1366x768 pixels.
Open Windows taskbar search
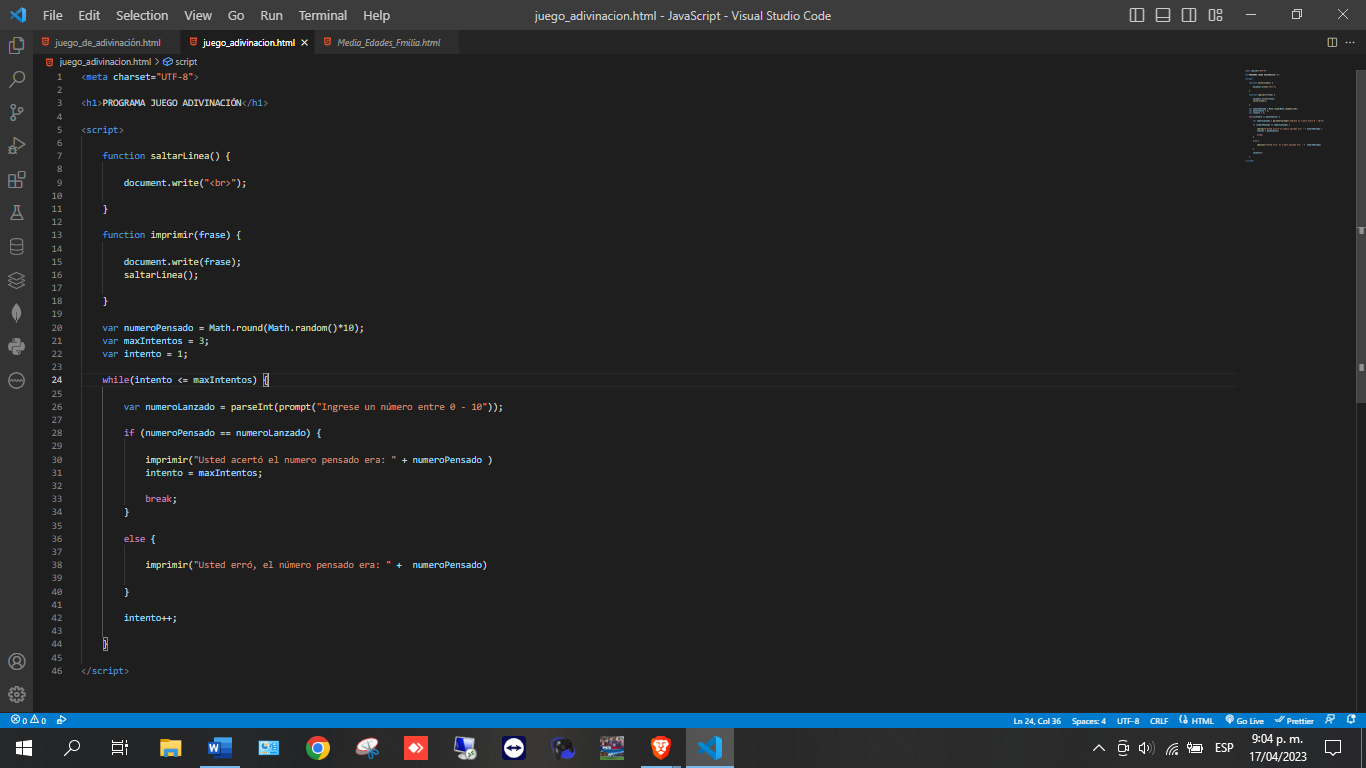click(72, 747)
